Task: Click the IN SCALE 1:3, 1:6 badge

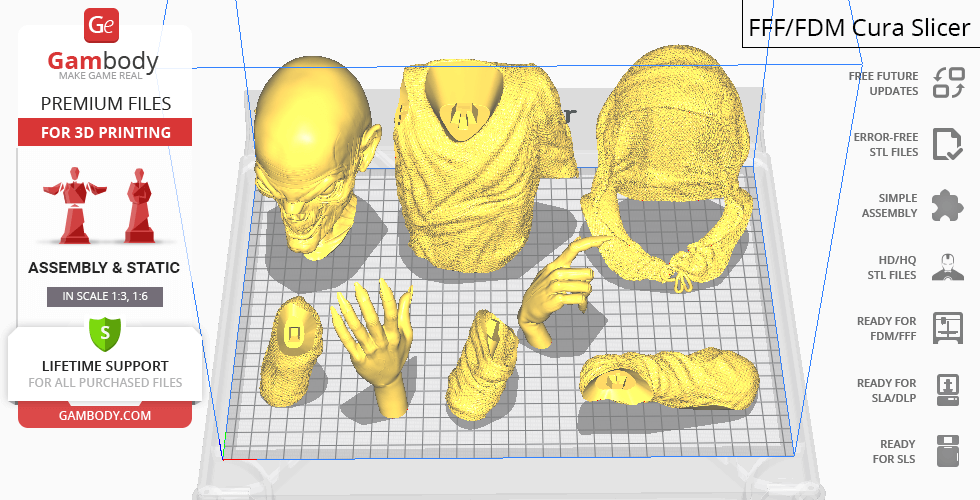Action: pyautogui.click(x=104, y=296)
